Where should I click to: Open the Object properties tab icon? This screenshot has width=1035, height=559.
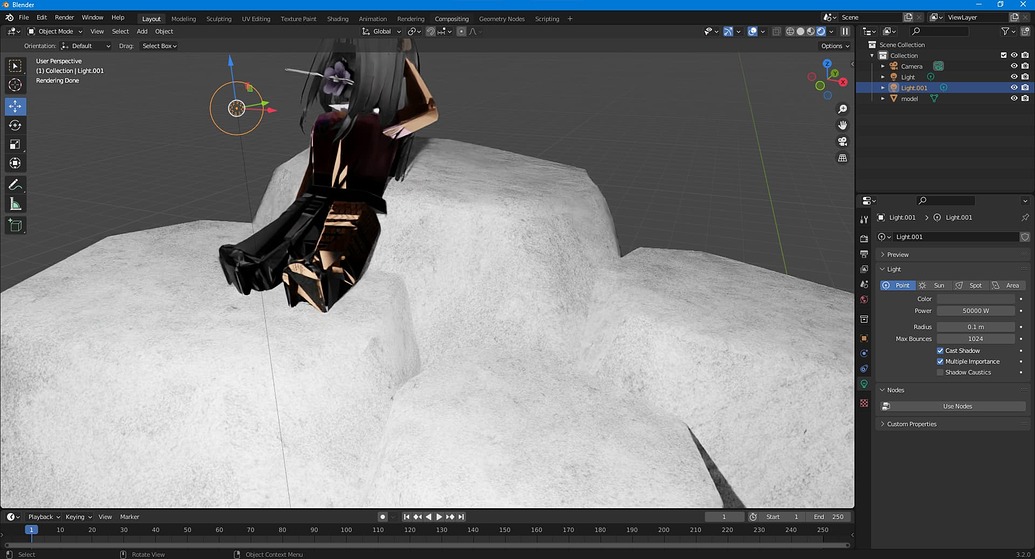point(864,338)
